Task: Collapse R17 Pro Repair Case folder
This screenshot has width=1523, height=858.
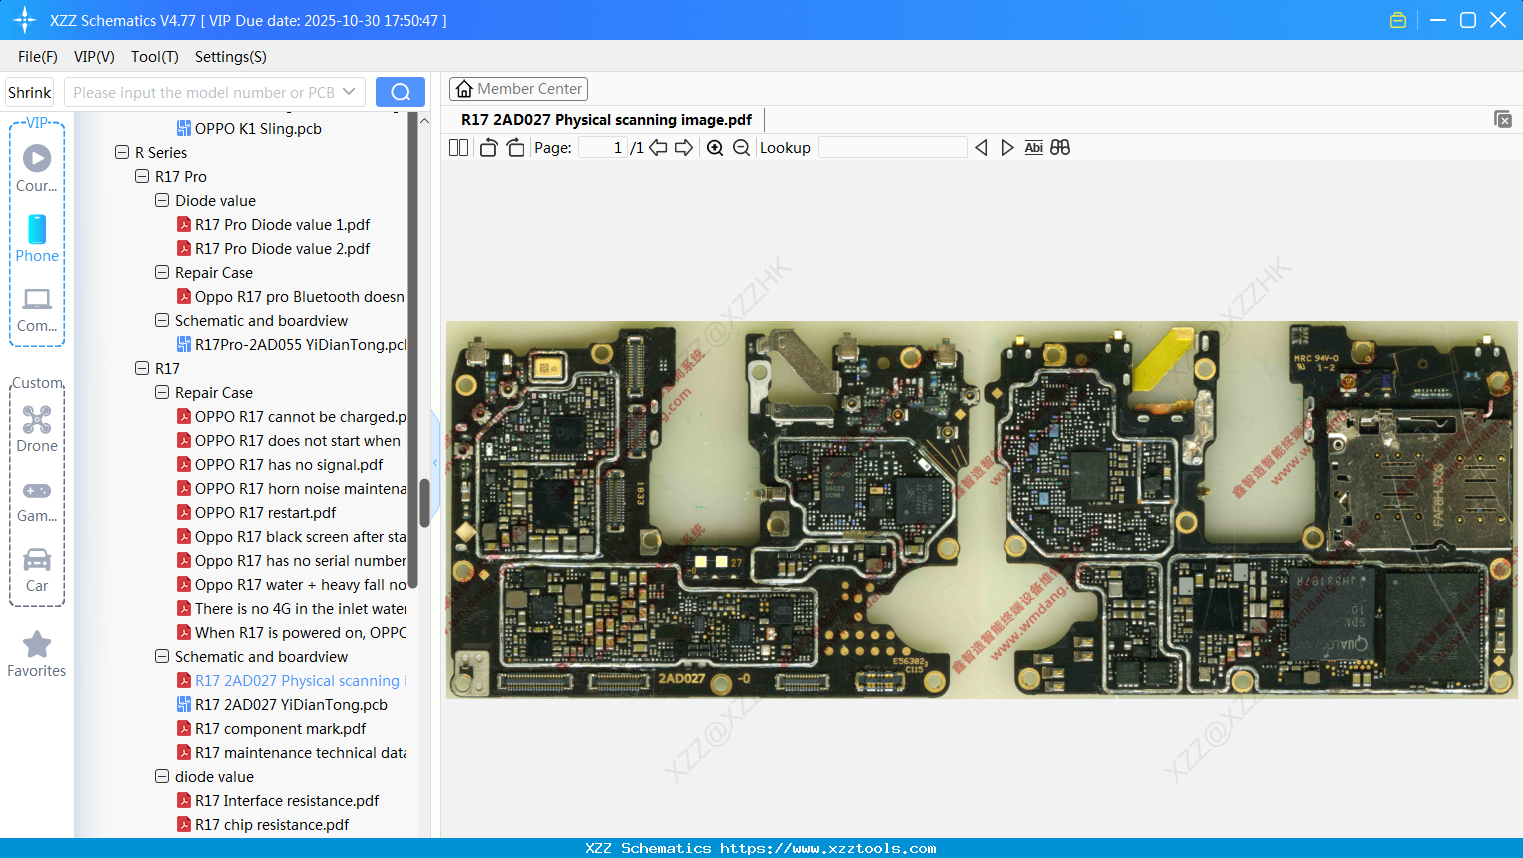Action: 162,272
